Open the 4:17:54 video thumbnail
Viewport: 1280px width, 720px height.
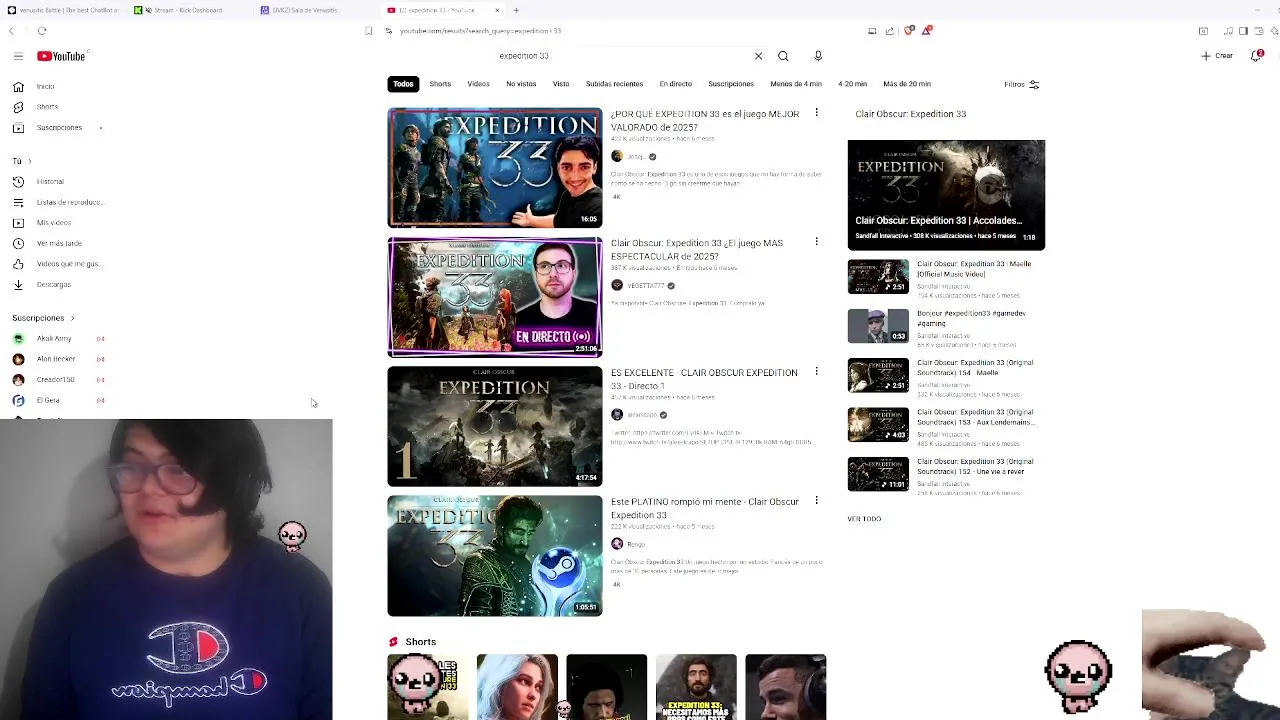[x=495, y=426]
